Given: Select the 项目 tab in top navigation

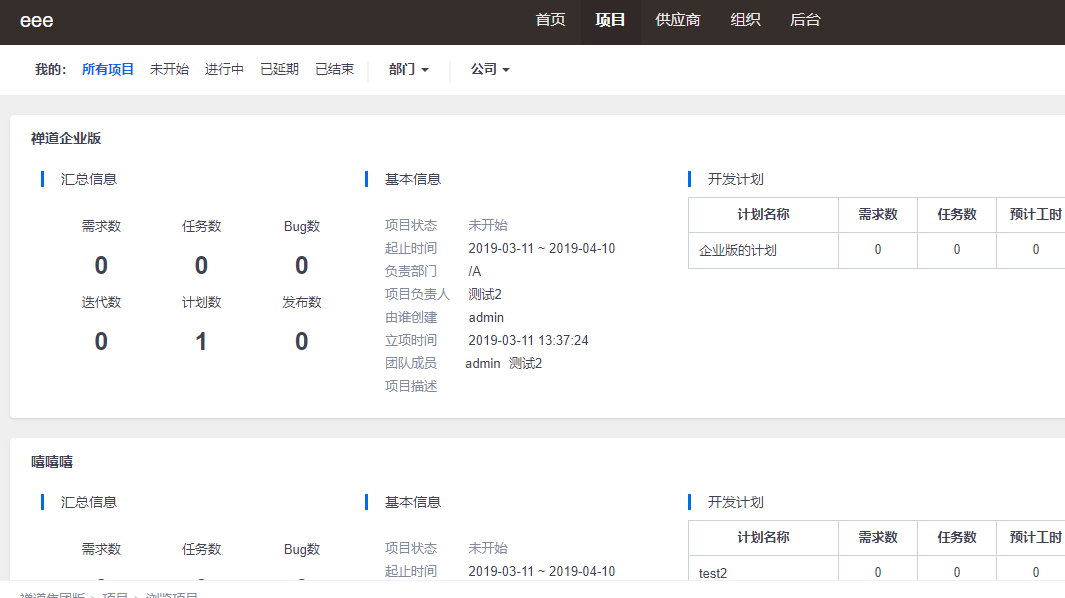Looking at the screenshot, I should click(610, 20).
